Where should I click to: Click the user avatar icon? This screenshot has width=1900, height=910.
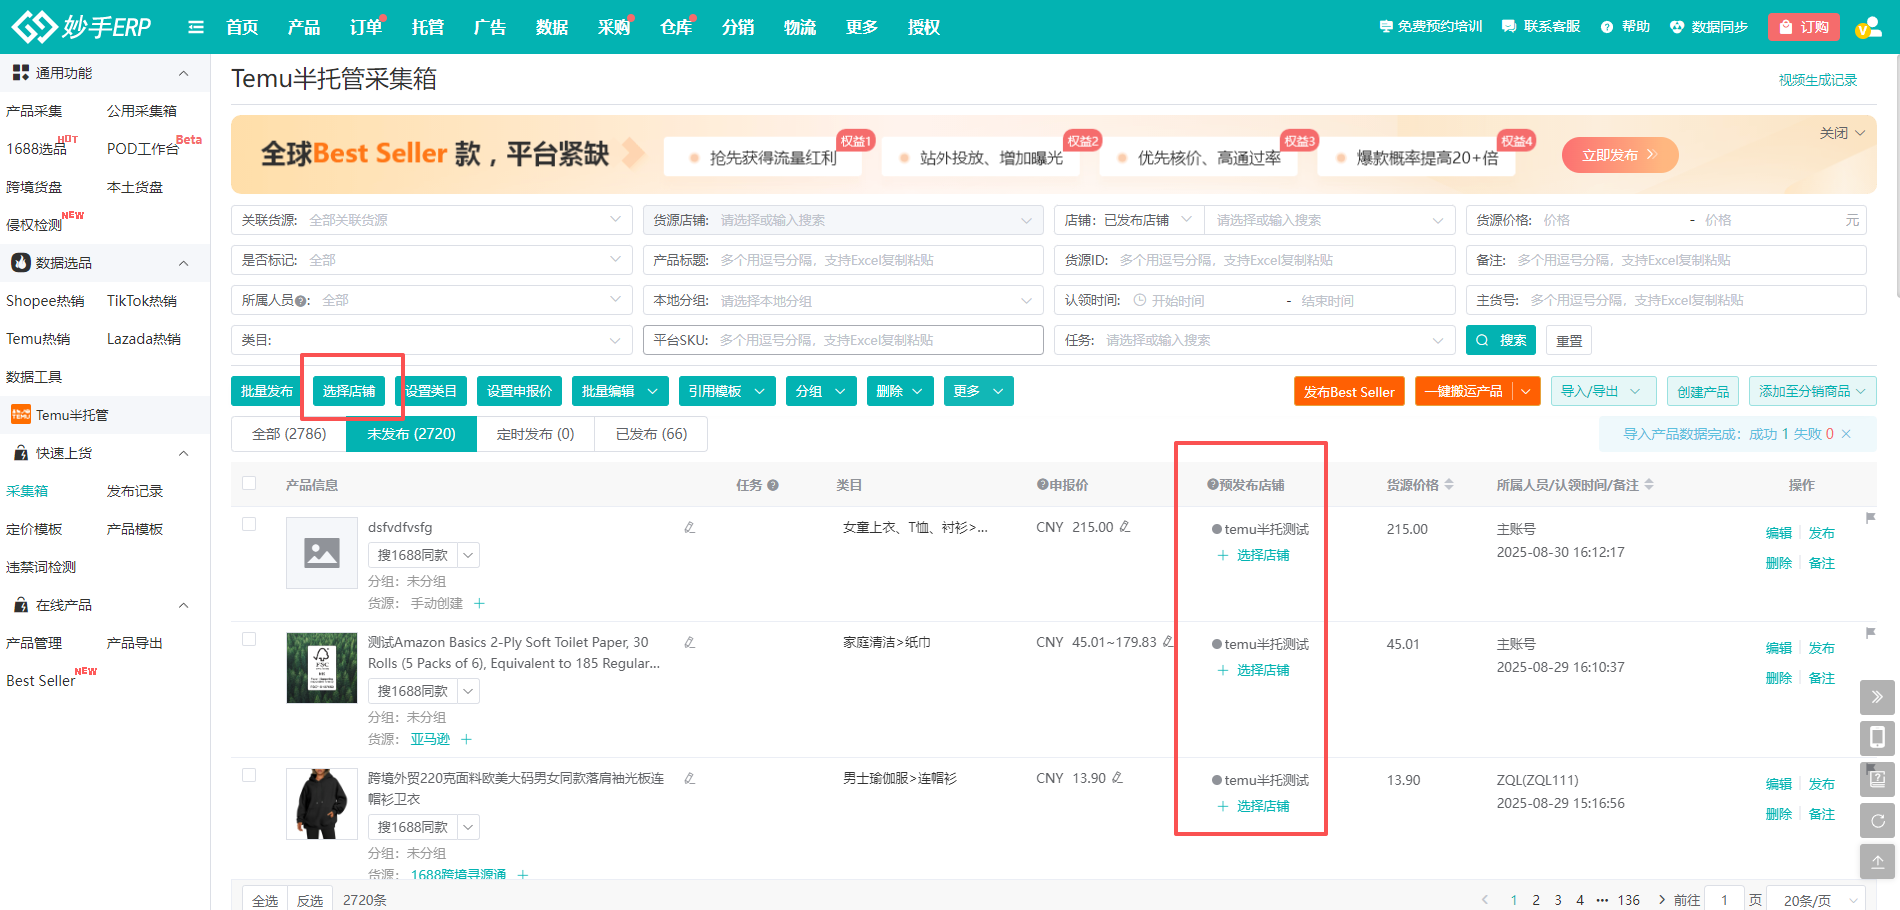point(1868,27)
